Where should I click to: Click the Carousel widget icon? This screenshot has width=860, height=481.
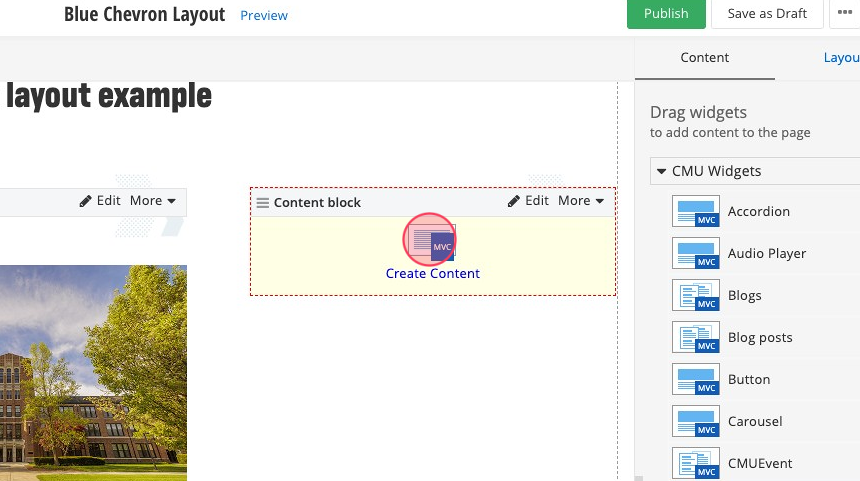coord(697,422)
